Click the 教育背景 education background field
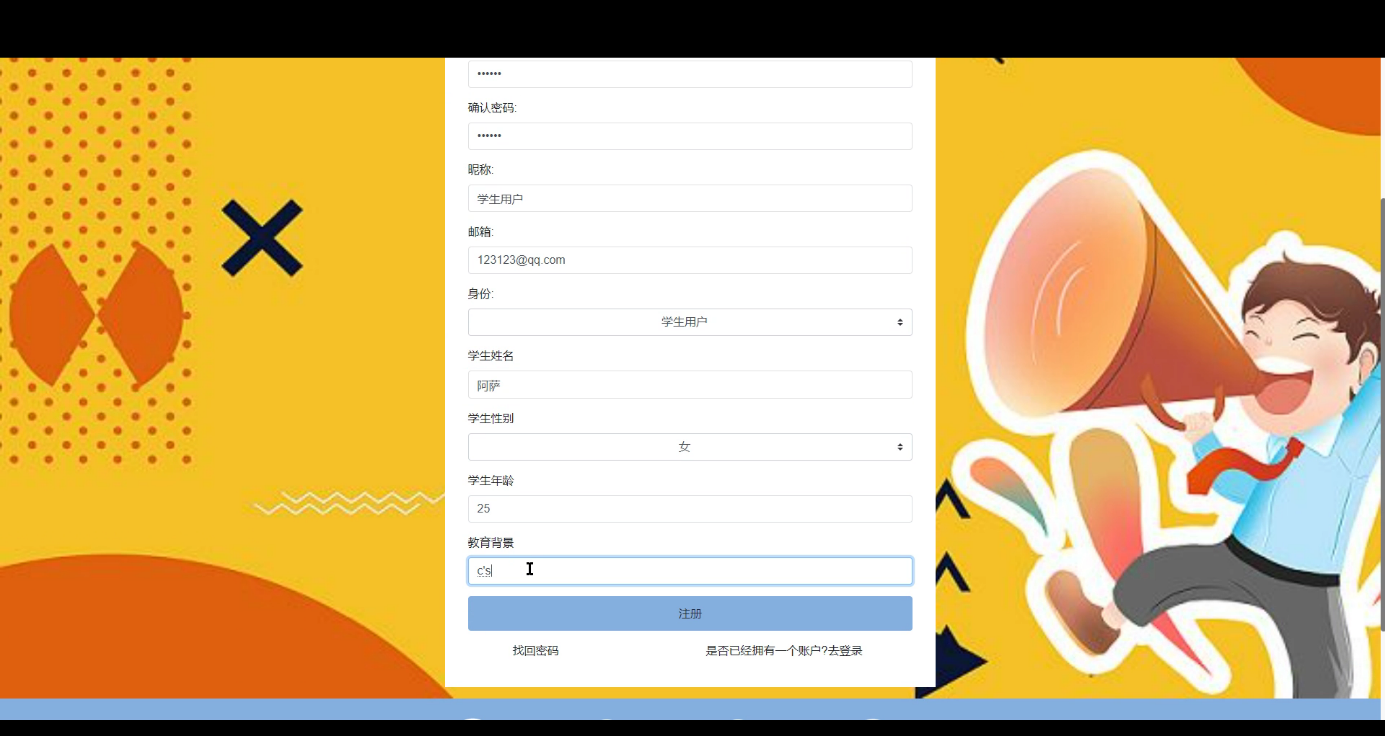 (690, 571)
